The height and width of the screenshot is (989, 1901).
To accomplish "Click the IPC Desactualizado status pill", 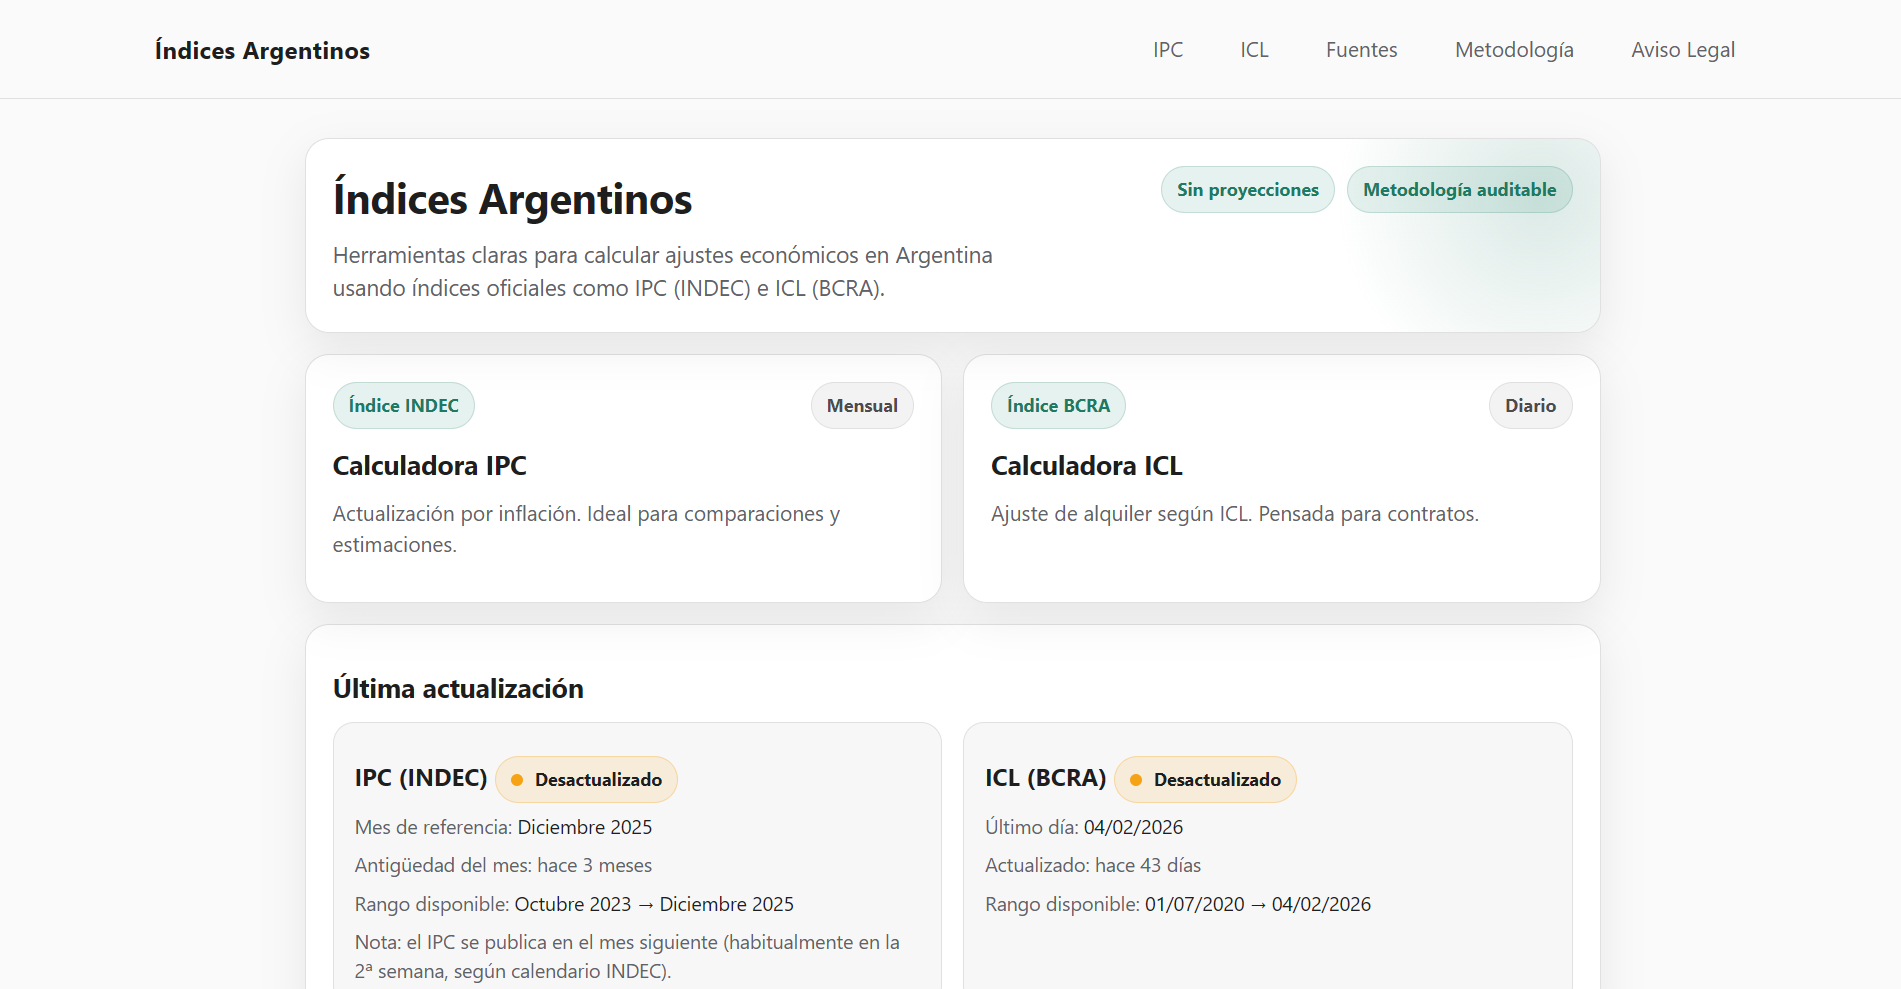I will click(586, 779).
